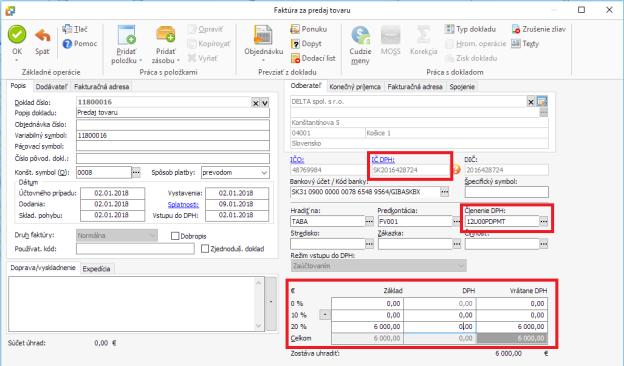This screenshot has height=366, width=624.
Task: Open the Spôsob platby prevodom dropdown
Action: tap(264, 173)
